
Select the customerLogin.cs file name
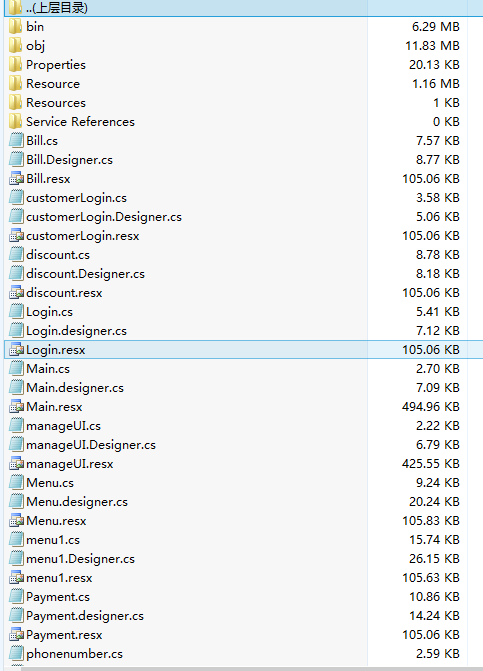point(76,198)
